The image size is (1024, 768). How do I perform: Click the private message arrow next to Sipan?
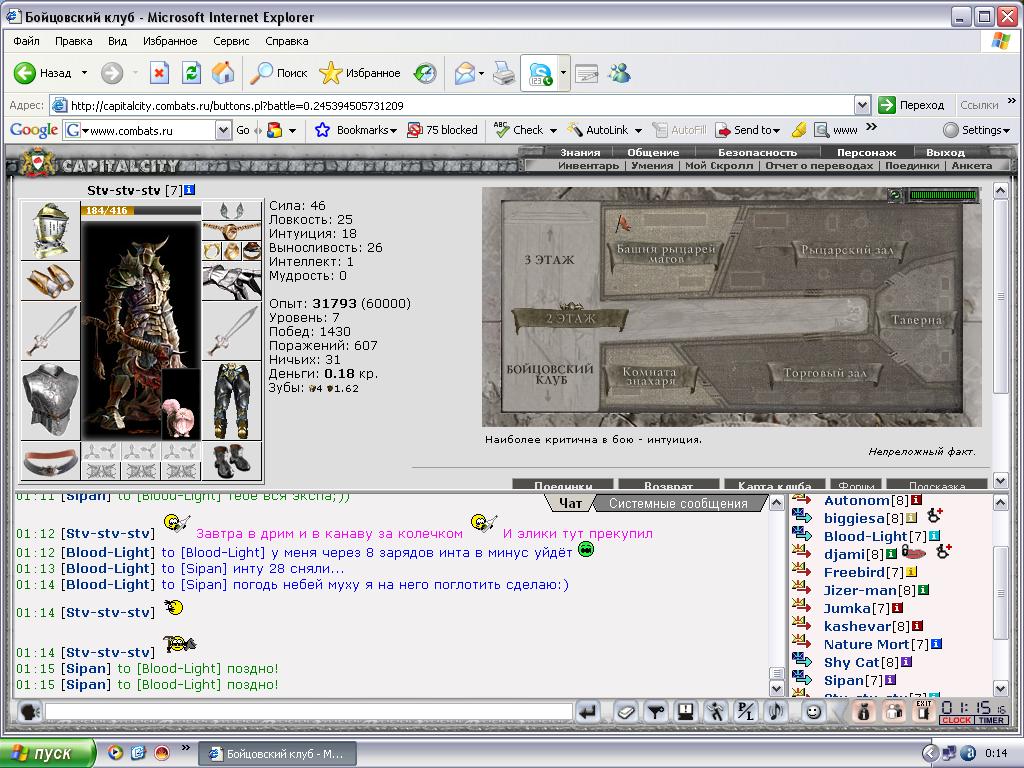(802, 679)
